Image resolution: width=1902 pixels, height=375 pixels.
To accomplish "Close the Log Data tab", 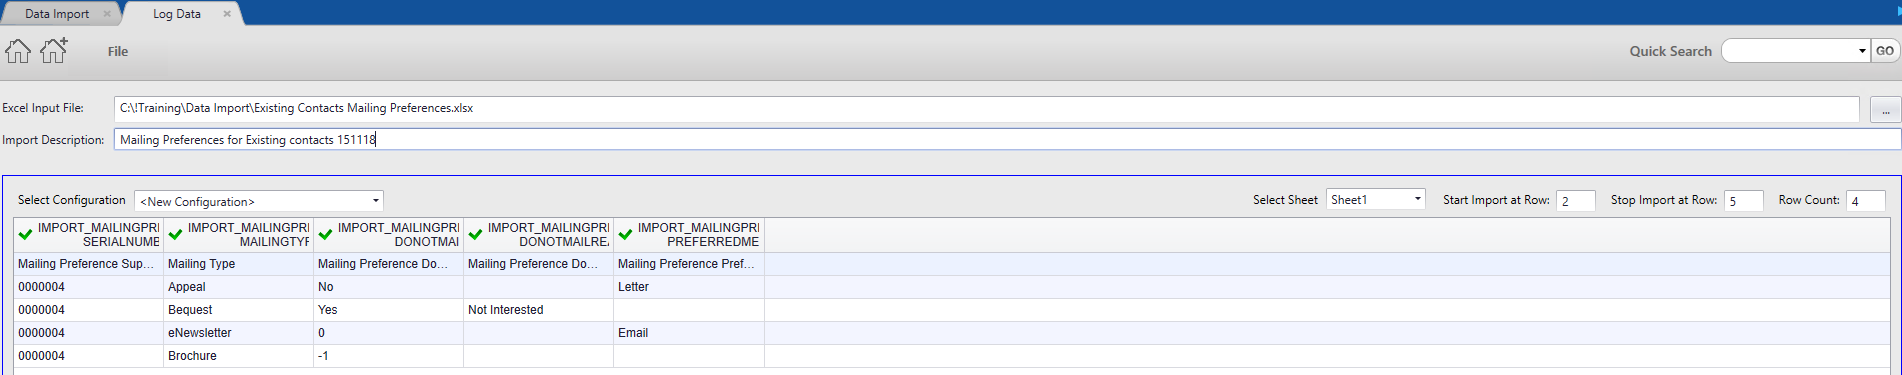I will coord(227,14).
